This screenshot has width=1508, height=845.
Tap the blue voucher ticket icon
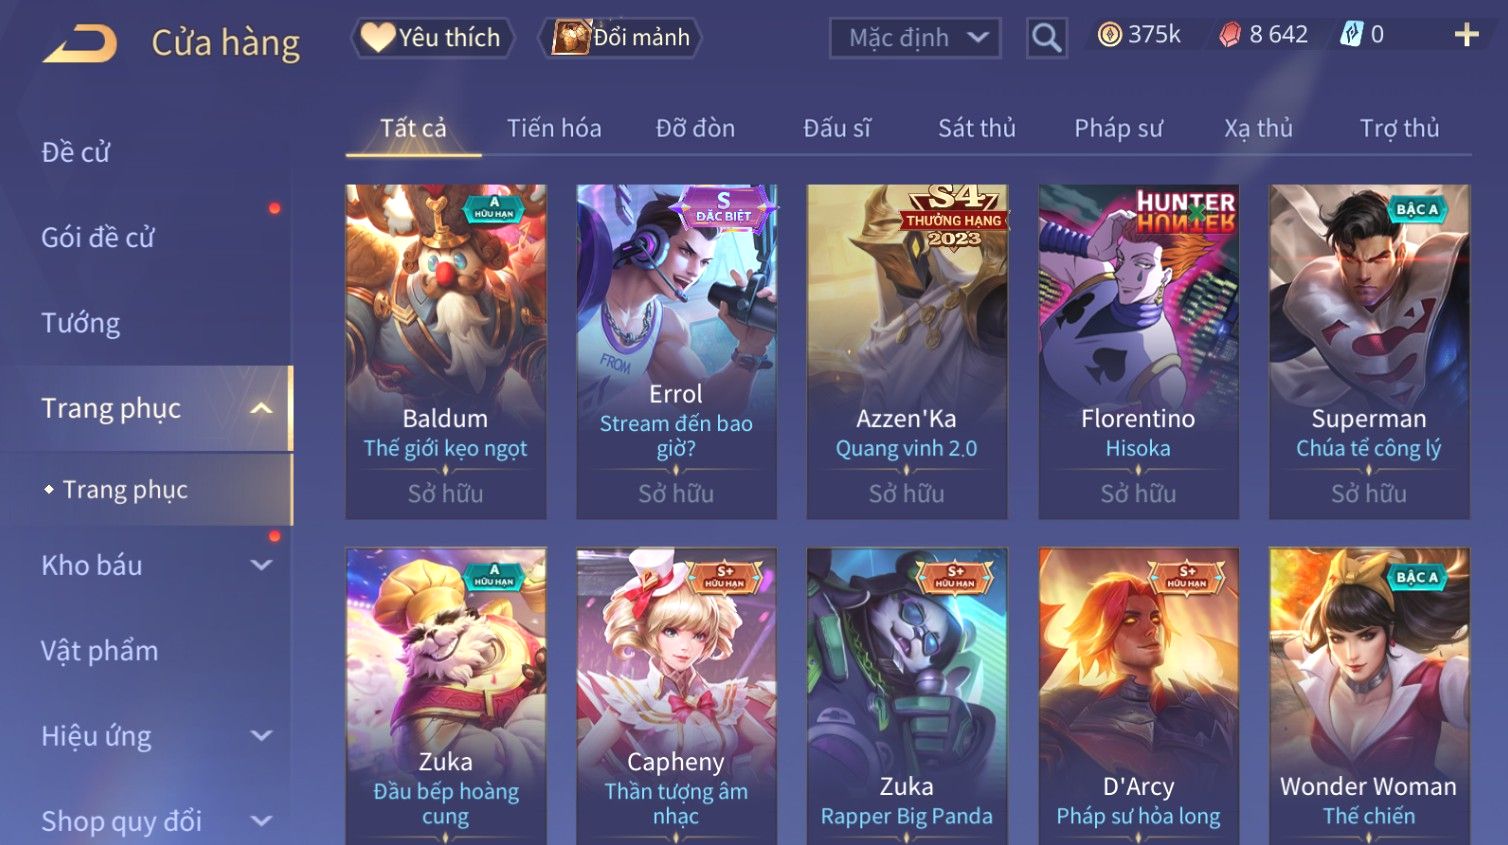point(1351,35)
